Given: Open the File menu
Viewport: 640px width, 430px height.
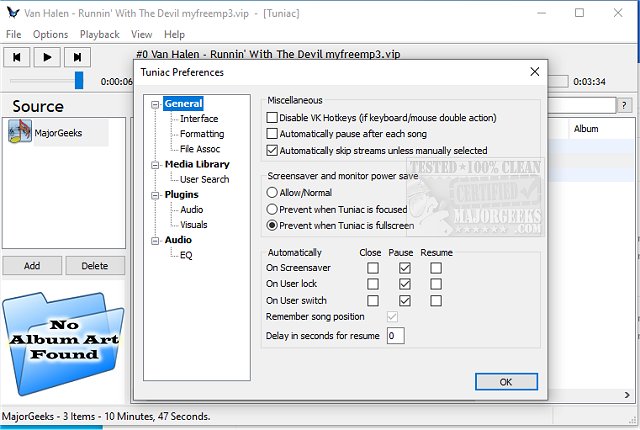Looking at the screenshot, I should pyautogui.click(x=13, y=34).
